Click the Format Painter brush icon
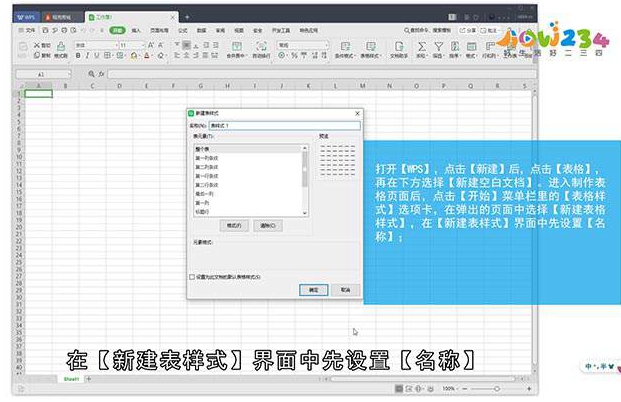621x402 pixels. [61, 46]
